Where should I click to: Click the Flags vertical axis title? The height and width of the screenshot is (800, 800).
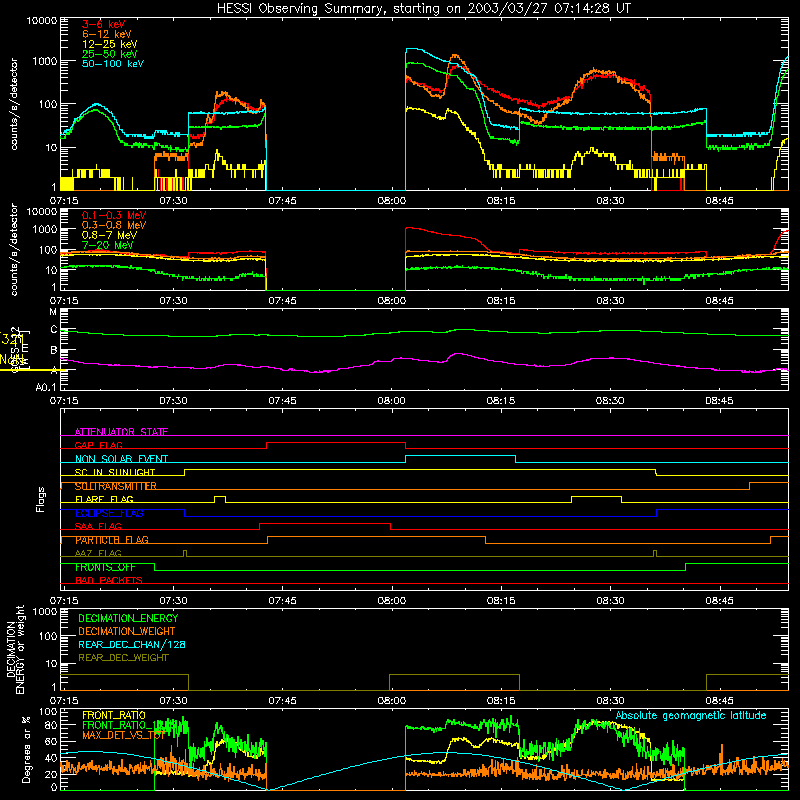(40, 499)
